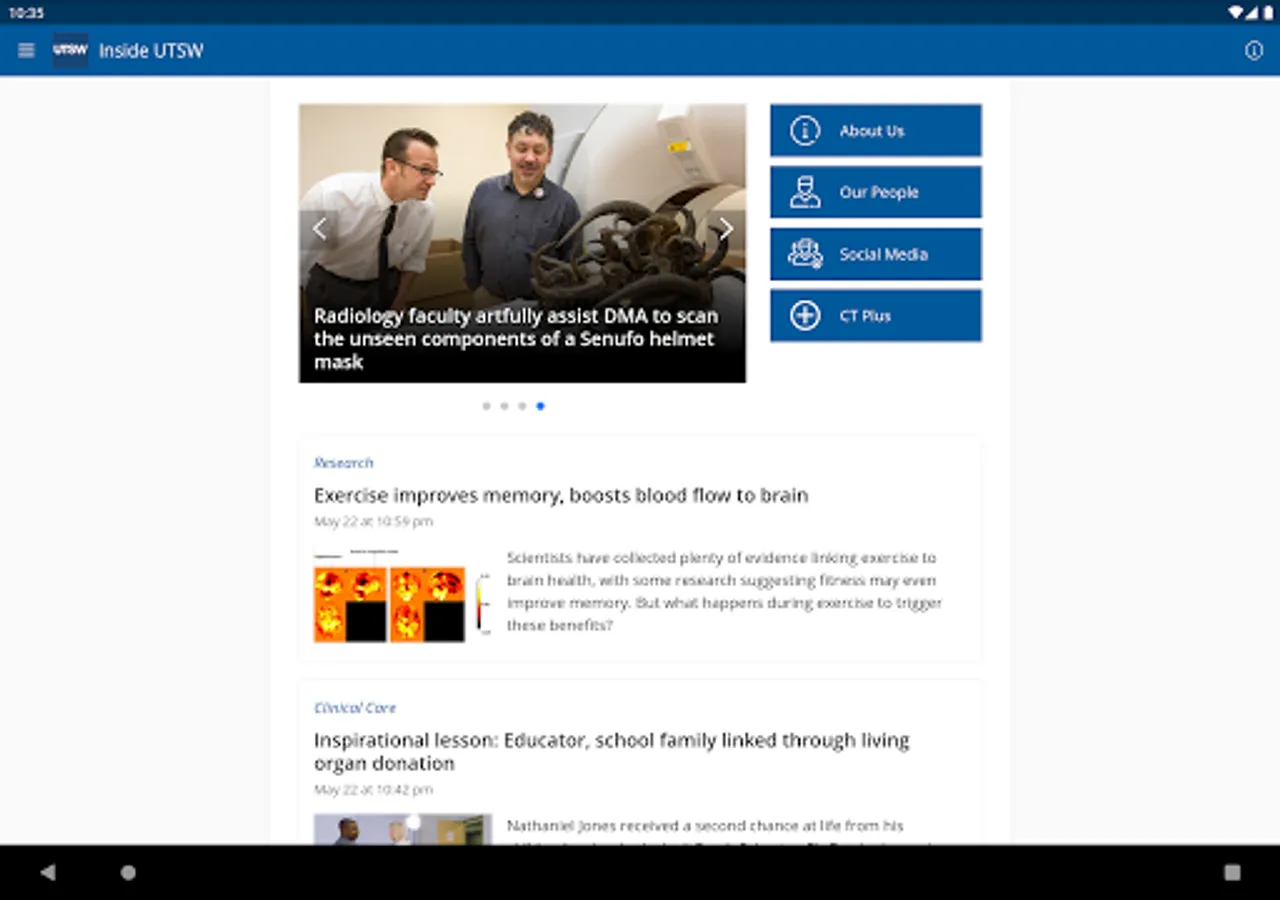Open the brain scan article thumbnail
The image size is (1280, 900).
[x=402, y=594]
